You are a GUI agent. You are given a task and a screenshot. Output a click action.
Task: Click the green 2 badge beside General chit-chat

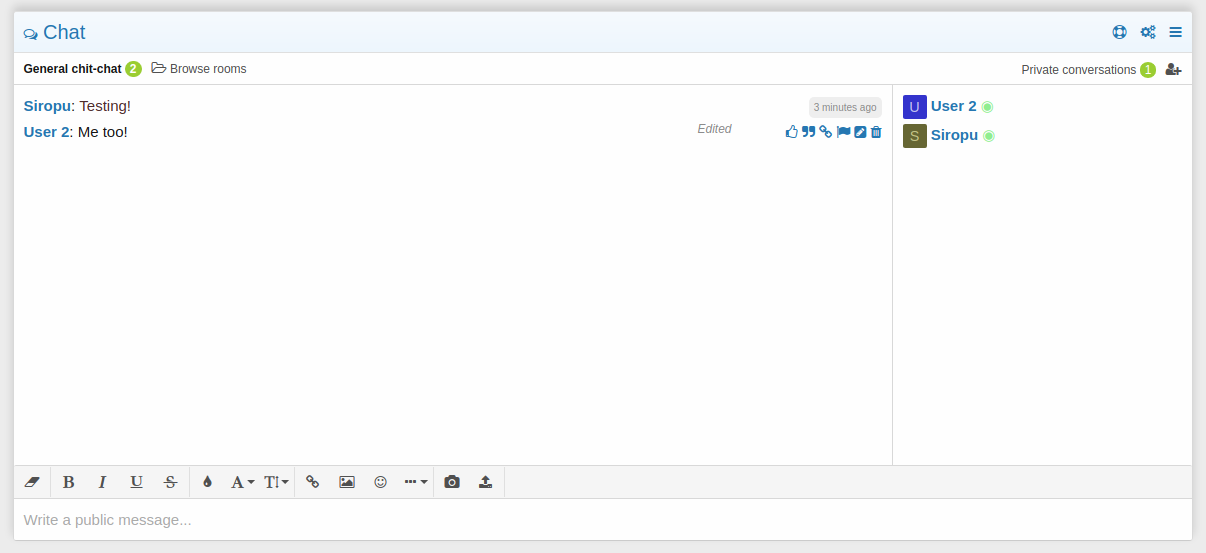[133, 69]
